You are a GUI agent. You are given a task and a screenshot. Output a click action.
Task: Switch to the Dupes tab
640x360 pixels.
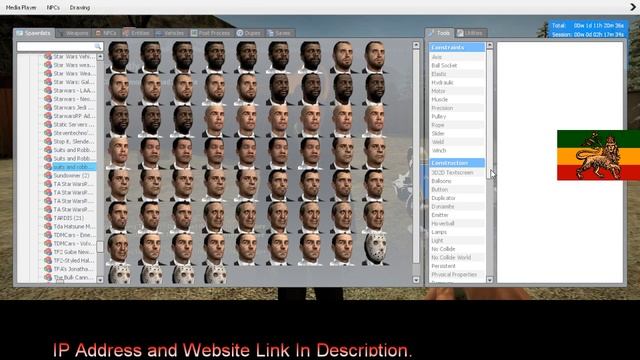[249, 33]
